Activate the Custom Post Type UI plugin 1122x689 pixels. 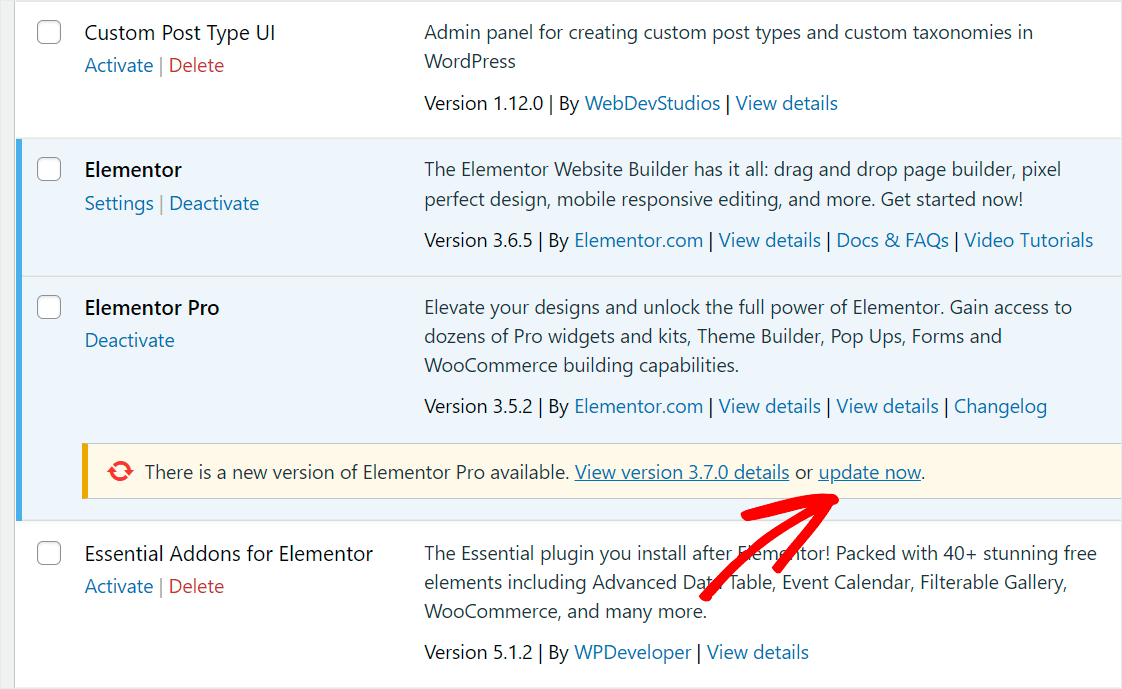click(x=119, y=65)
